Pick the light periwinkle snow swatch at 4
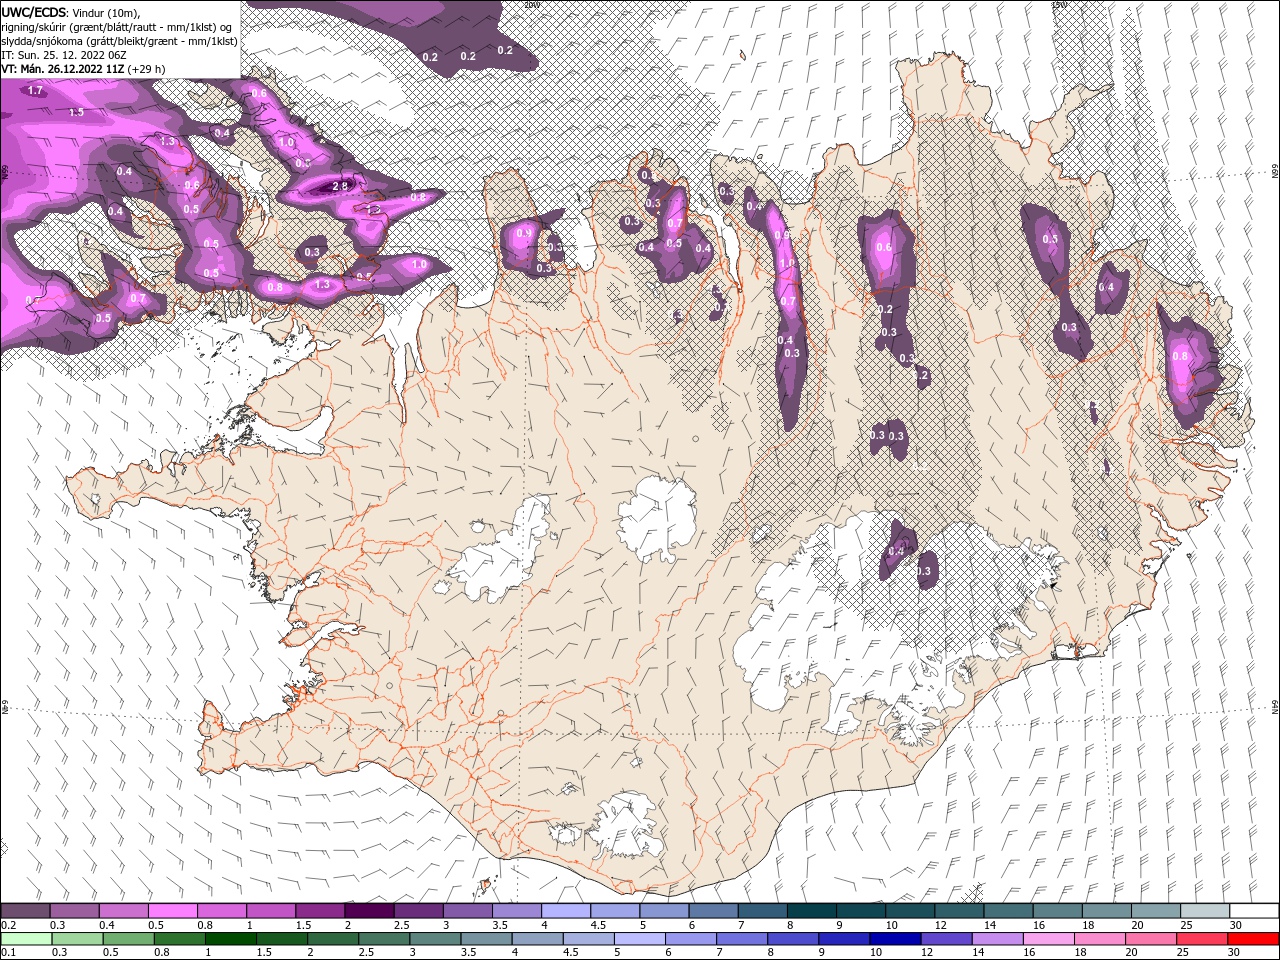 (x=566, y=911)
